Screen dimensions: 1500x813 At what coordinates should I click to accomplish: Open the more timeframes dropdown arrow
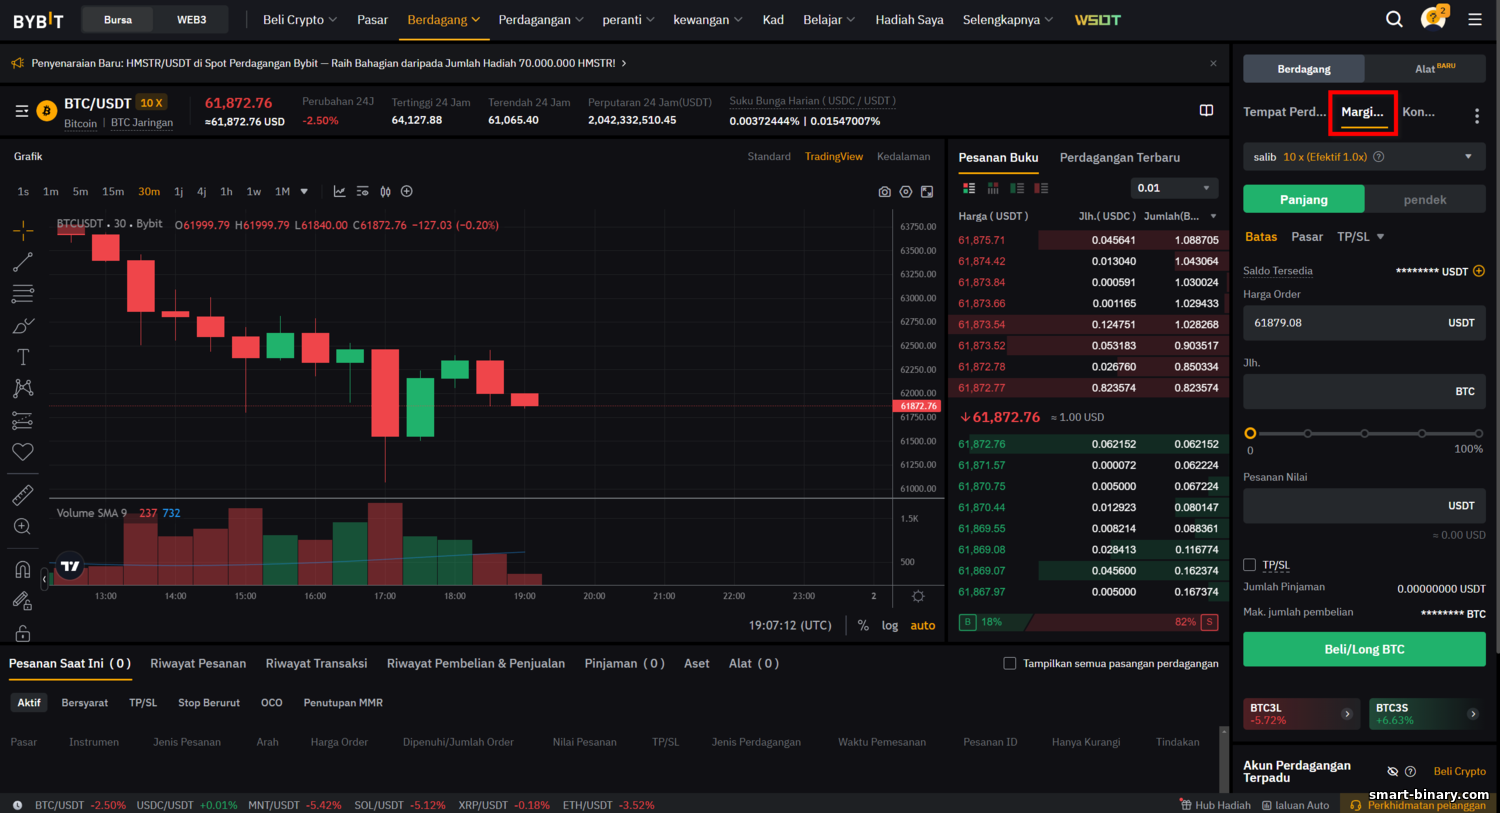[304, 191]
